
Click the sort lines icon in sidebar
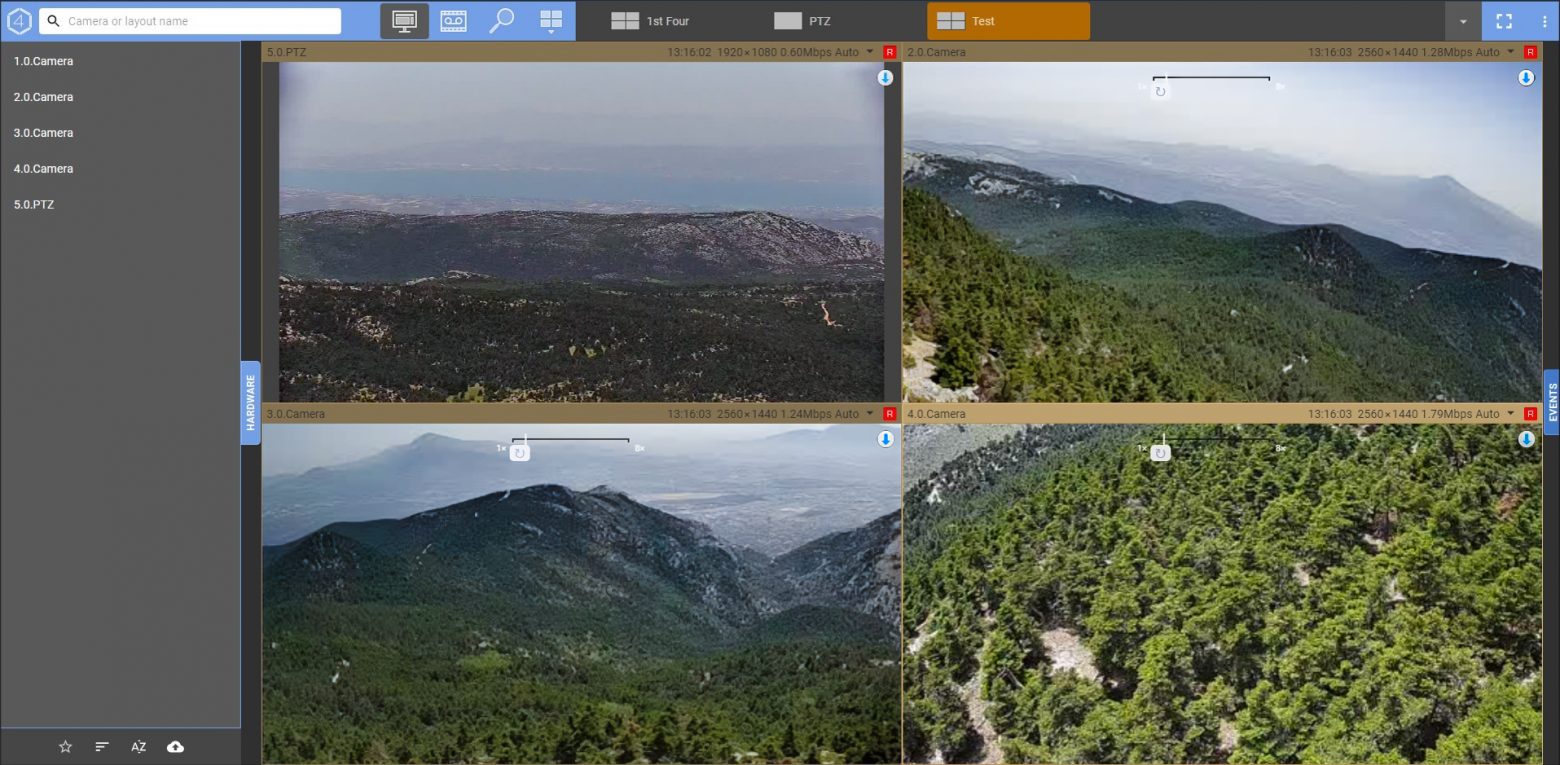pyautogui.click(x=102, y=747)
